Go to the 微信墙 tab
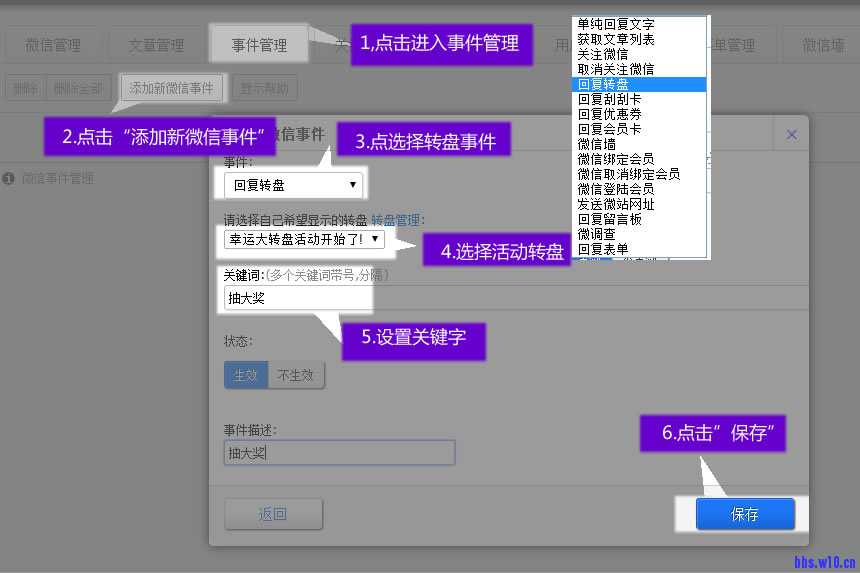Viewport: 860px width, 573px height. [824, 45]
